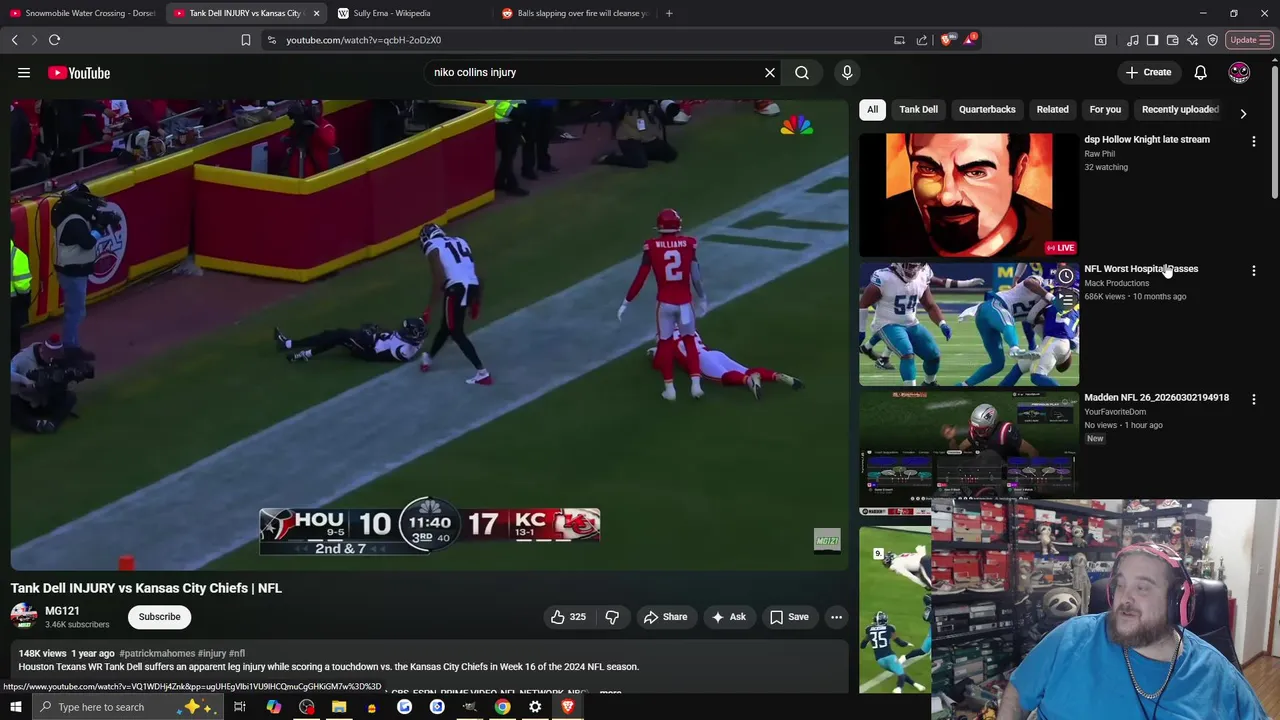1280x720 pixels.
Task: Select the Related filter chip
Action: click(x=1052, y=109)
